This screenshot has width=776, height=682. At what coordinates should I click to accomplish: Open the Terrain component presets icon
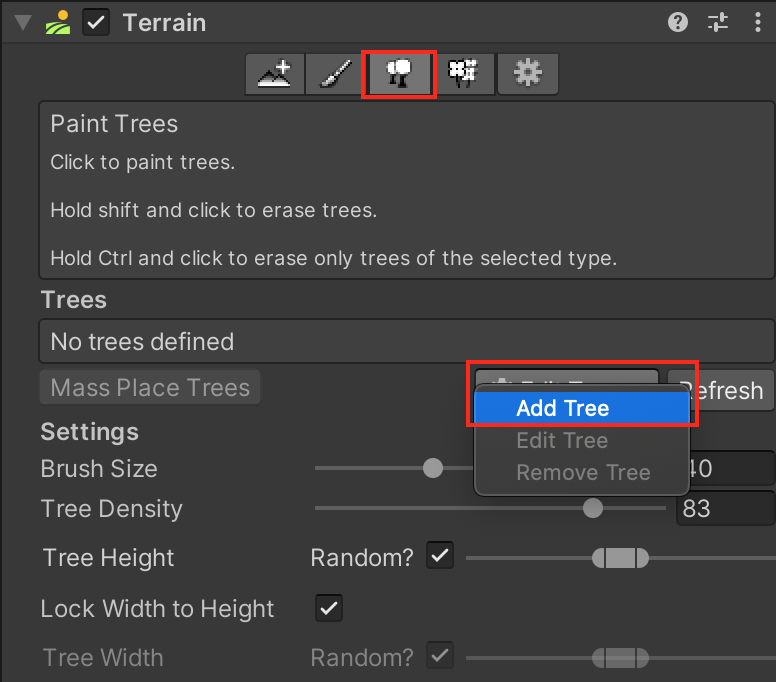[718, 22]
